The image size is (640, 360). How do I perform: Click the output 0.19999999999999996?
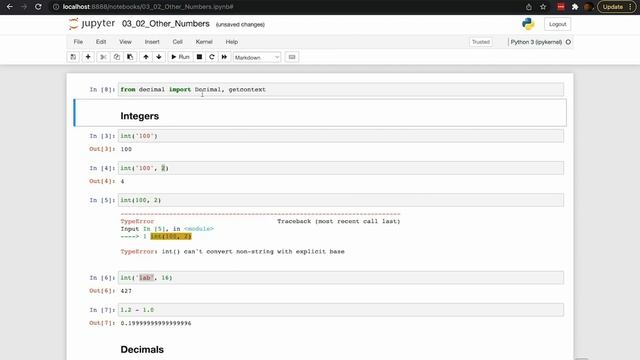pos(156,323)
